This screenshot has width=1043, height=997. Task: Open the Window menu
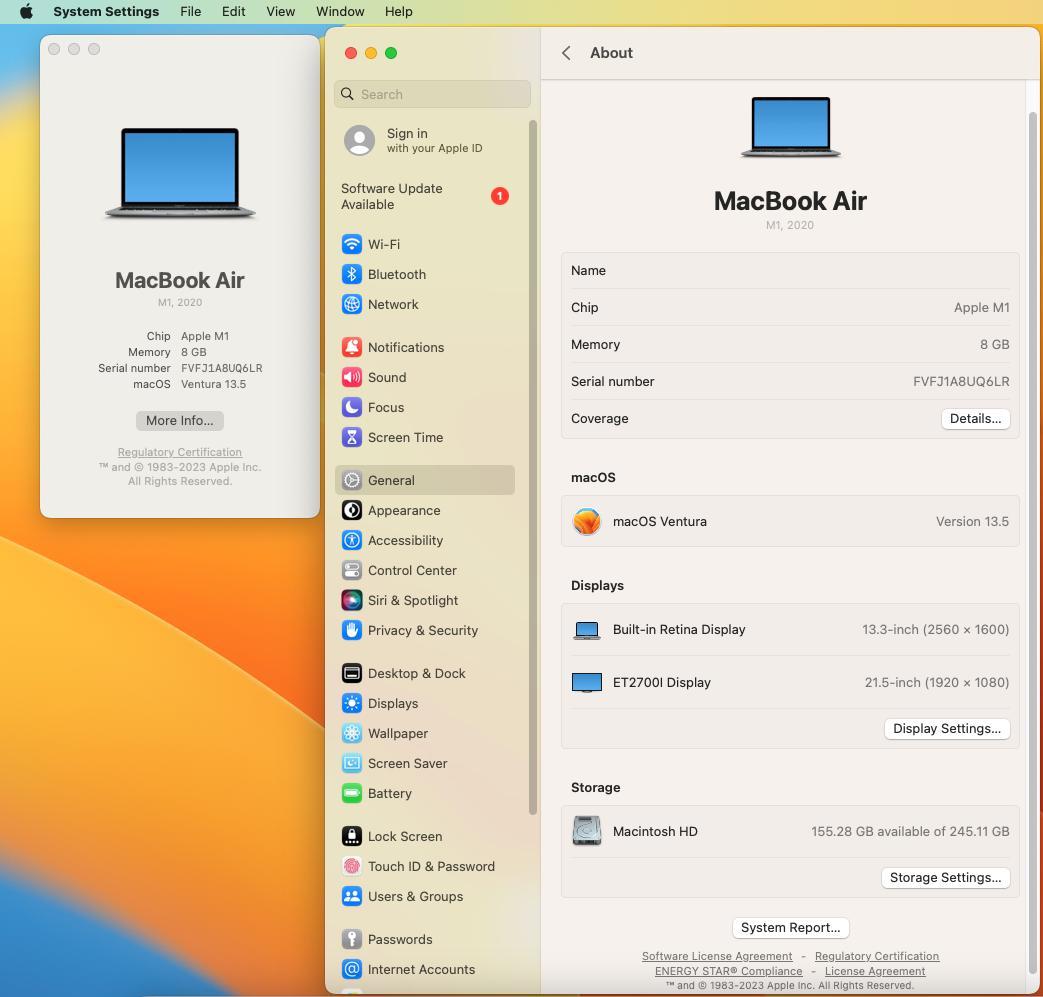[x=339, y=11]
